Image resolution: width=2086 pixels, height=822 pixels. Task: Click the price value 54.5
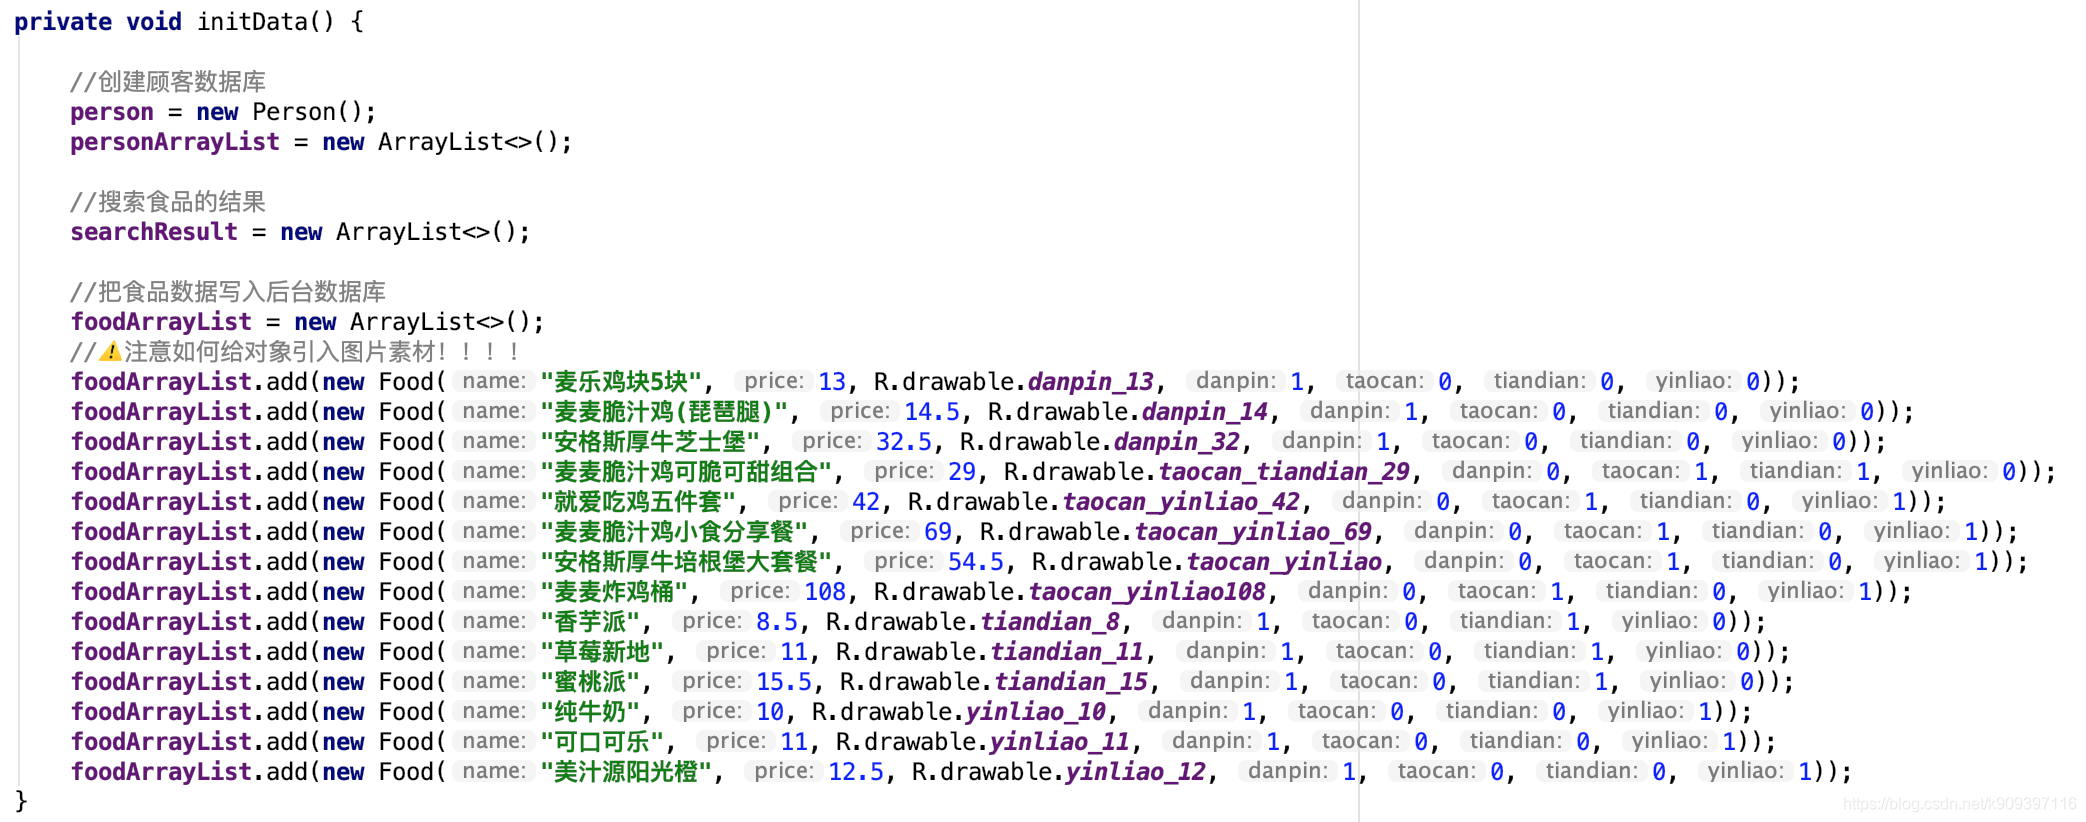(x=976, y=562)
